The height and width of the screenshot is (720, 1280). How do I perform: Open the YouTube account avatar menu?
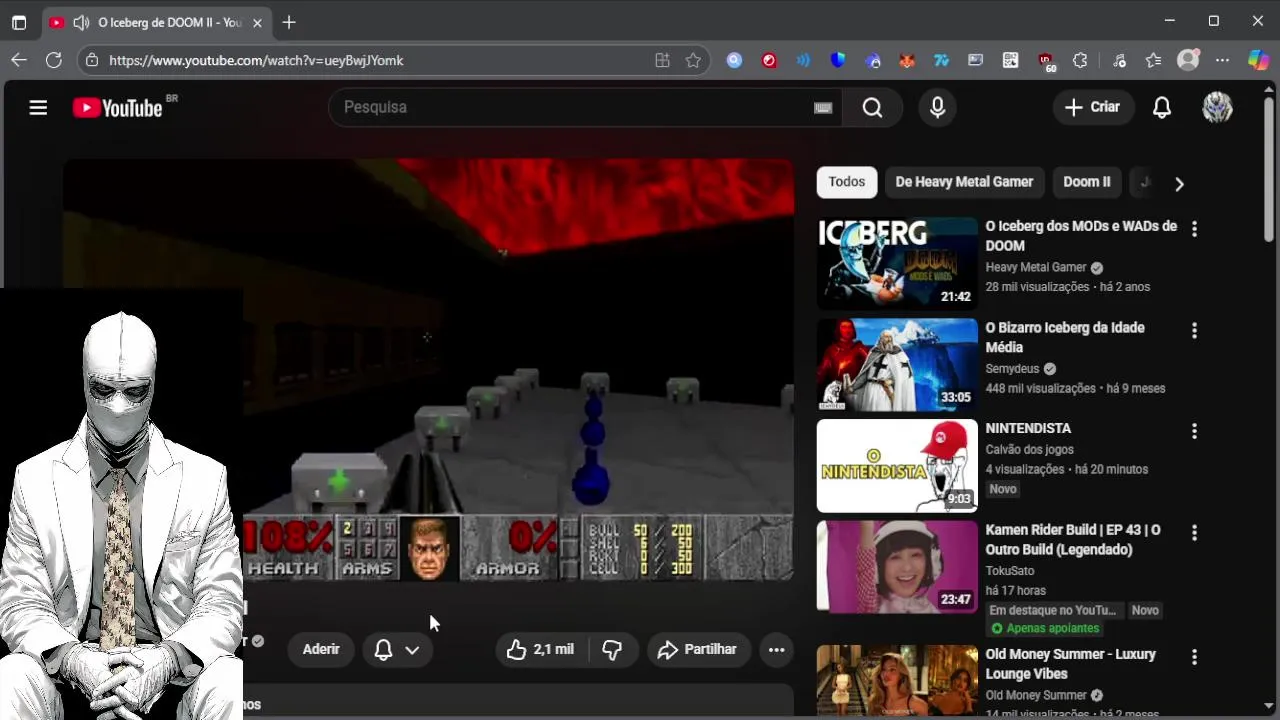click(x=1217, y=107)
